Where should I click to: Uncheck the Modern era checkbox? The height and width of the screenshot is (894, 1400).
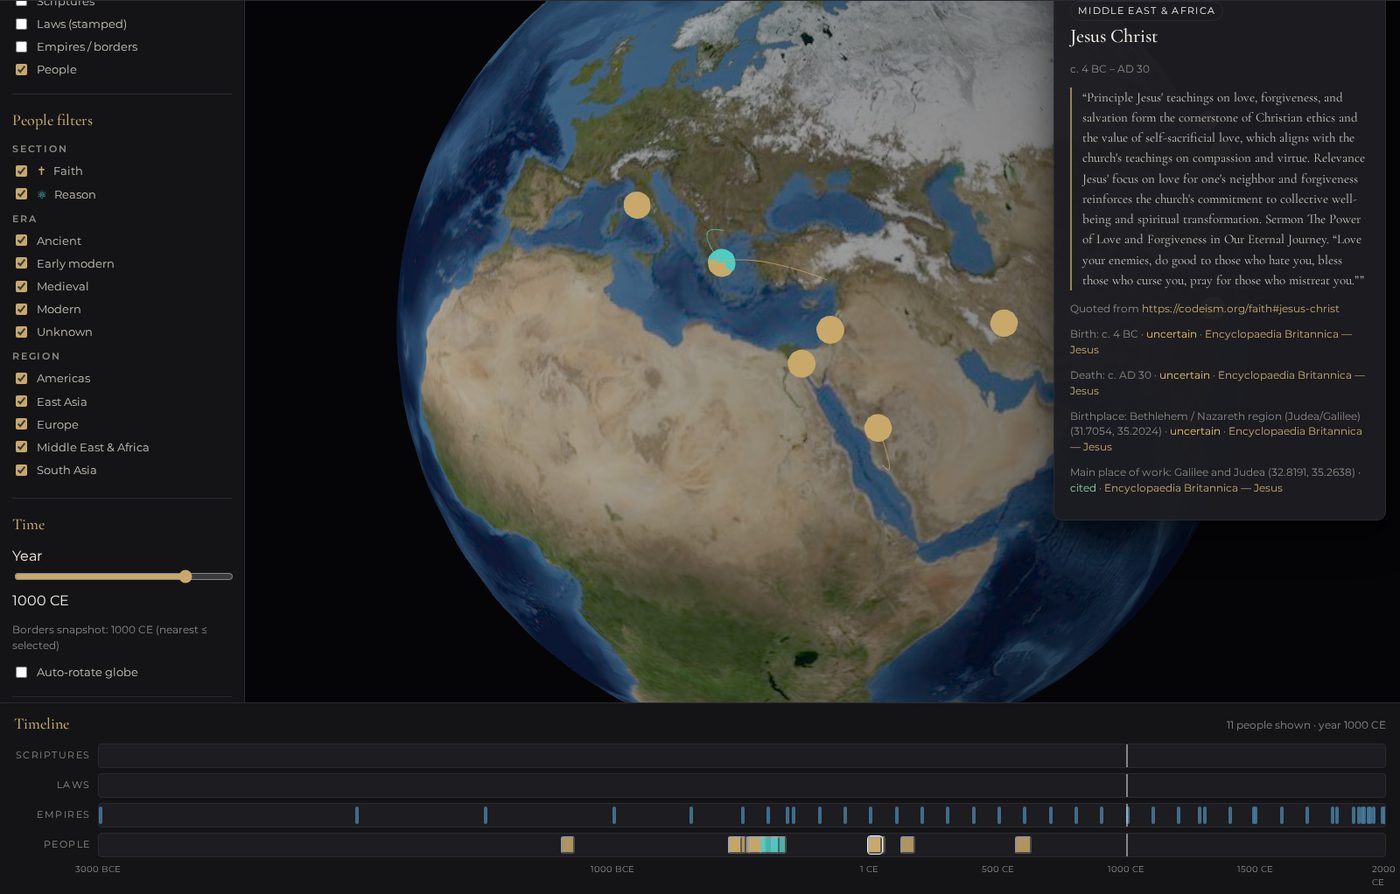pyautogui.click(x=21, y=310)
